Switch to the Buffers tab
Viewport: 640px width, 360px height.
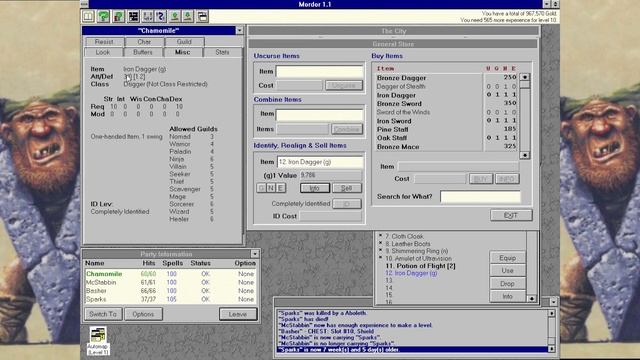point(143,52)
